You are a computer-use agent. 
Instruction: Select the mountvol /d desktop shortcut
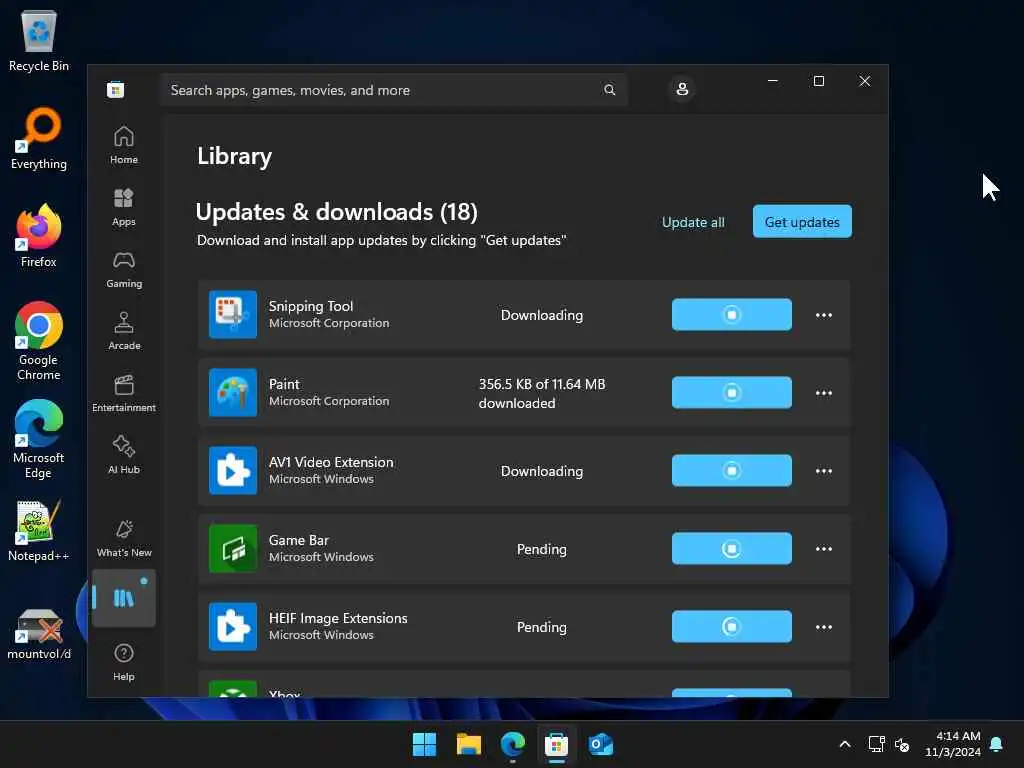39,633
